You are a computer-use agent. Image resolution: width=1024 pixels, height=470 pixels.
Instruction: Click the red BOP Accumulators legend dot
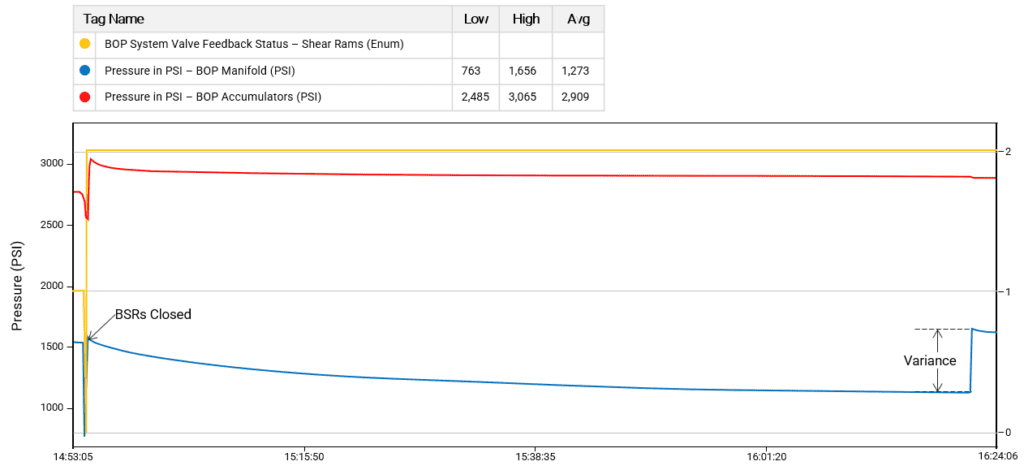(x=86, y=97)
